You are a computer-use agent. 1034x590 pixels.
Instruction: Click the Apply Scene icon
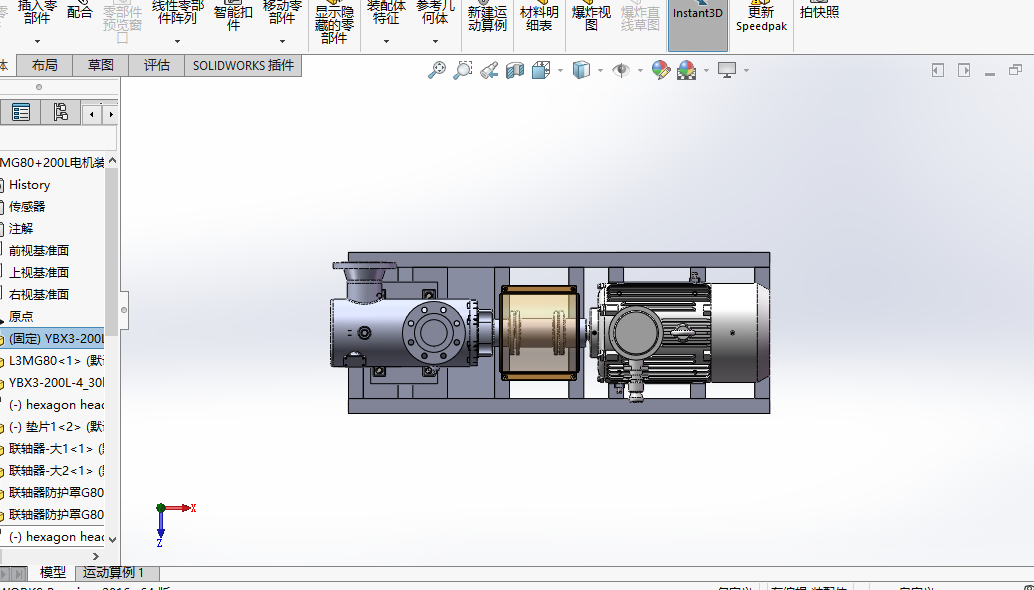coord(686,70)
